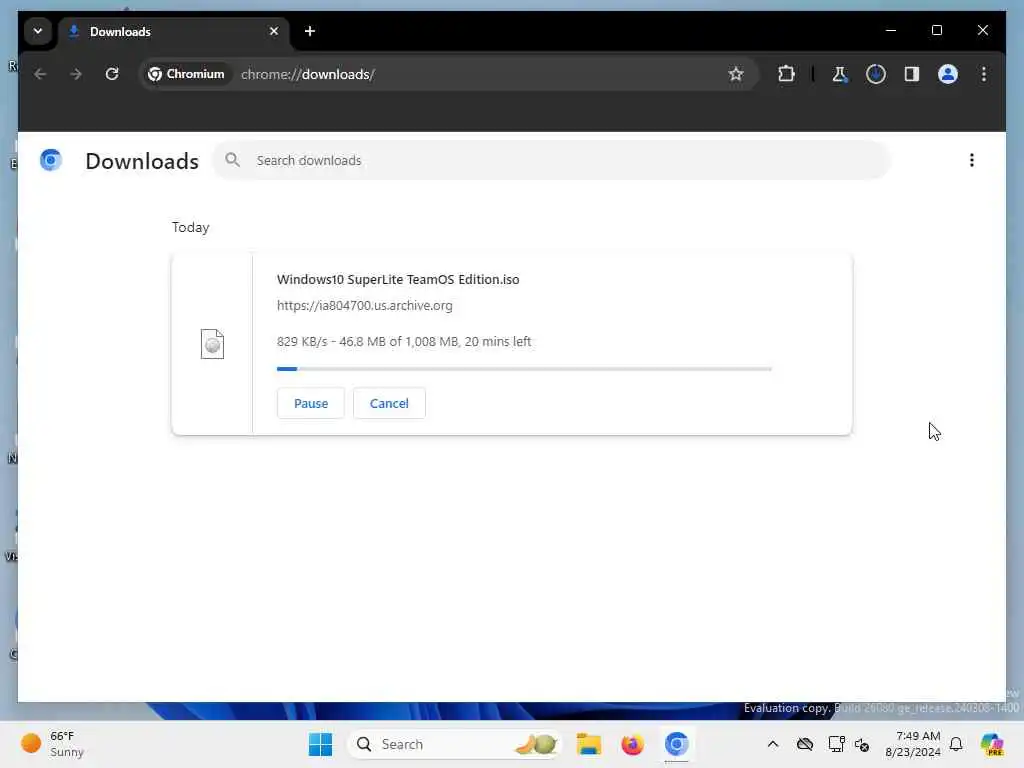Open the tab search dropdown arrow
The height and width of the screenshot is (768, 1024).
click(x=38, y=31)
